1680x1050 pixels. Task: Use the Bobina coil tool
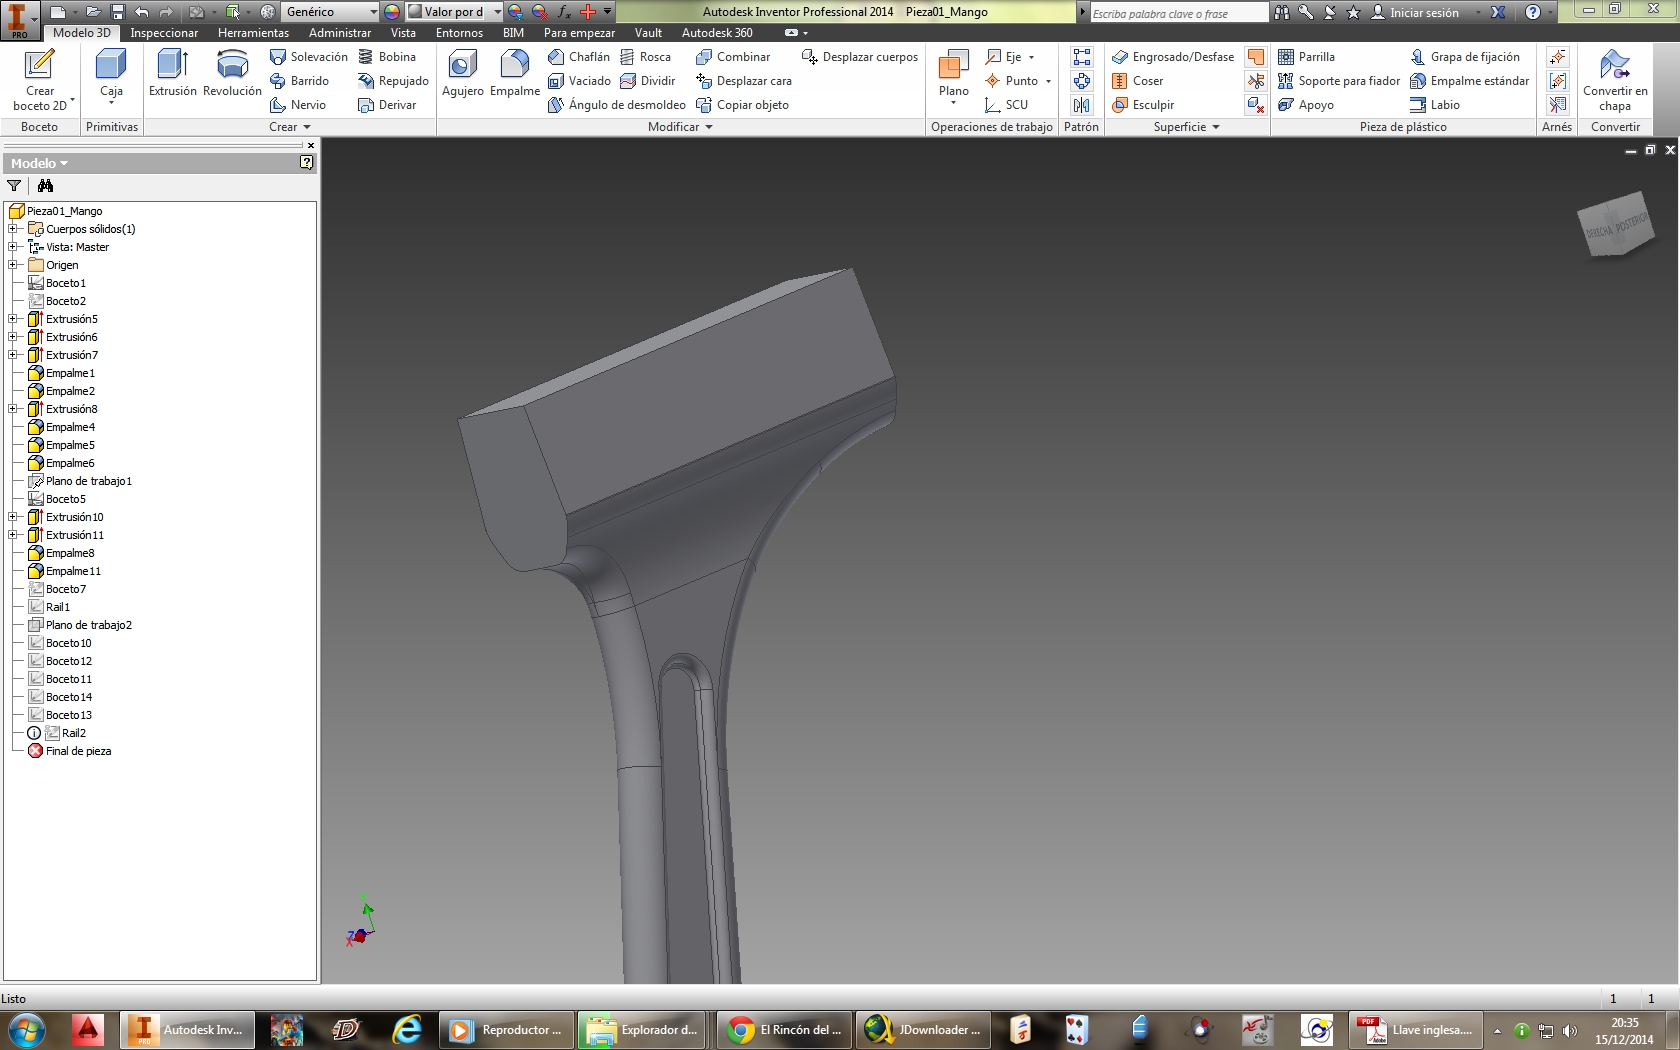(x=387, y=57)
